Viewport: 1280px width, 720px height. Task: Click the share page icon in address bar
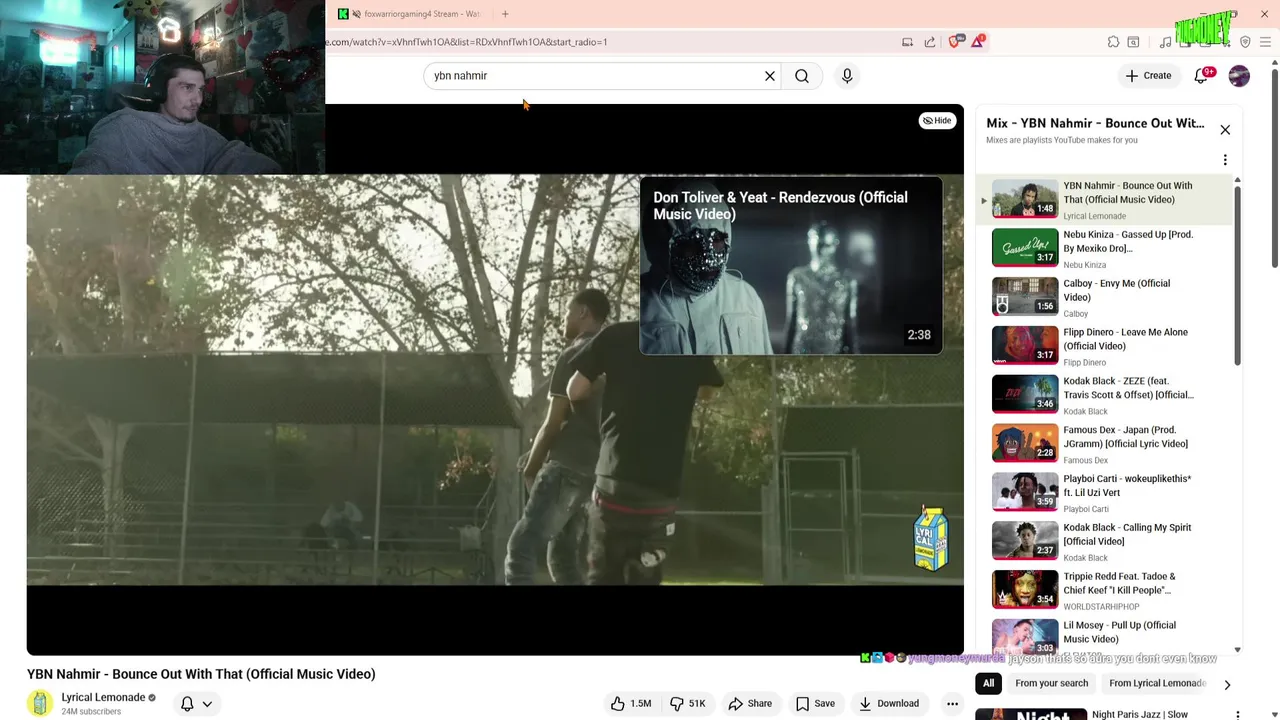pyautogui.click(x=930, y=42)
